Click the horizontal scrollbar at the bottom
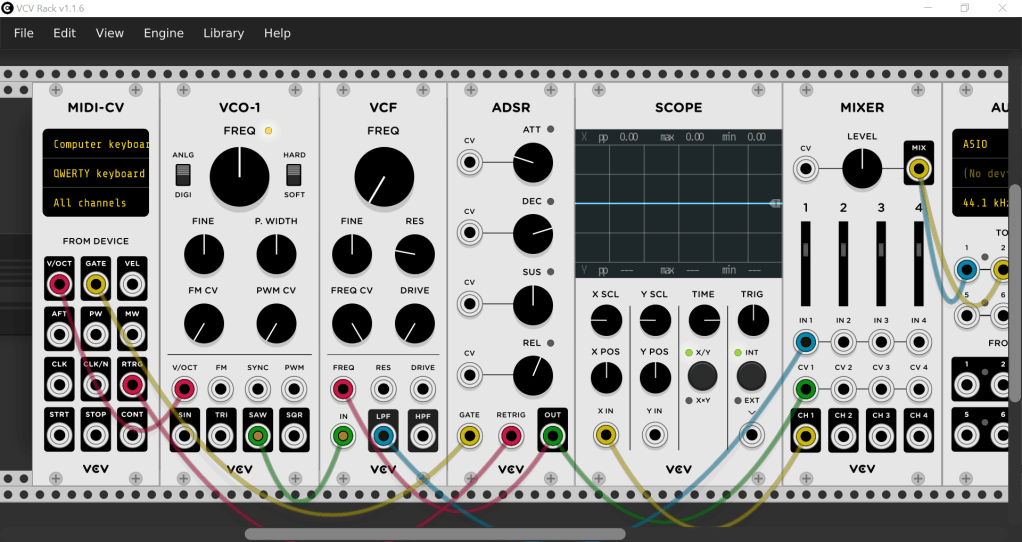Image resolution: width=1022 pixels, height=542 pixels. coord(434,534)
